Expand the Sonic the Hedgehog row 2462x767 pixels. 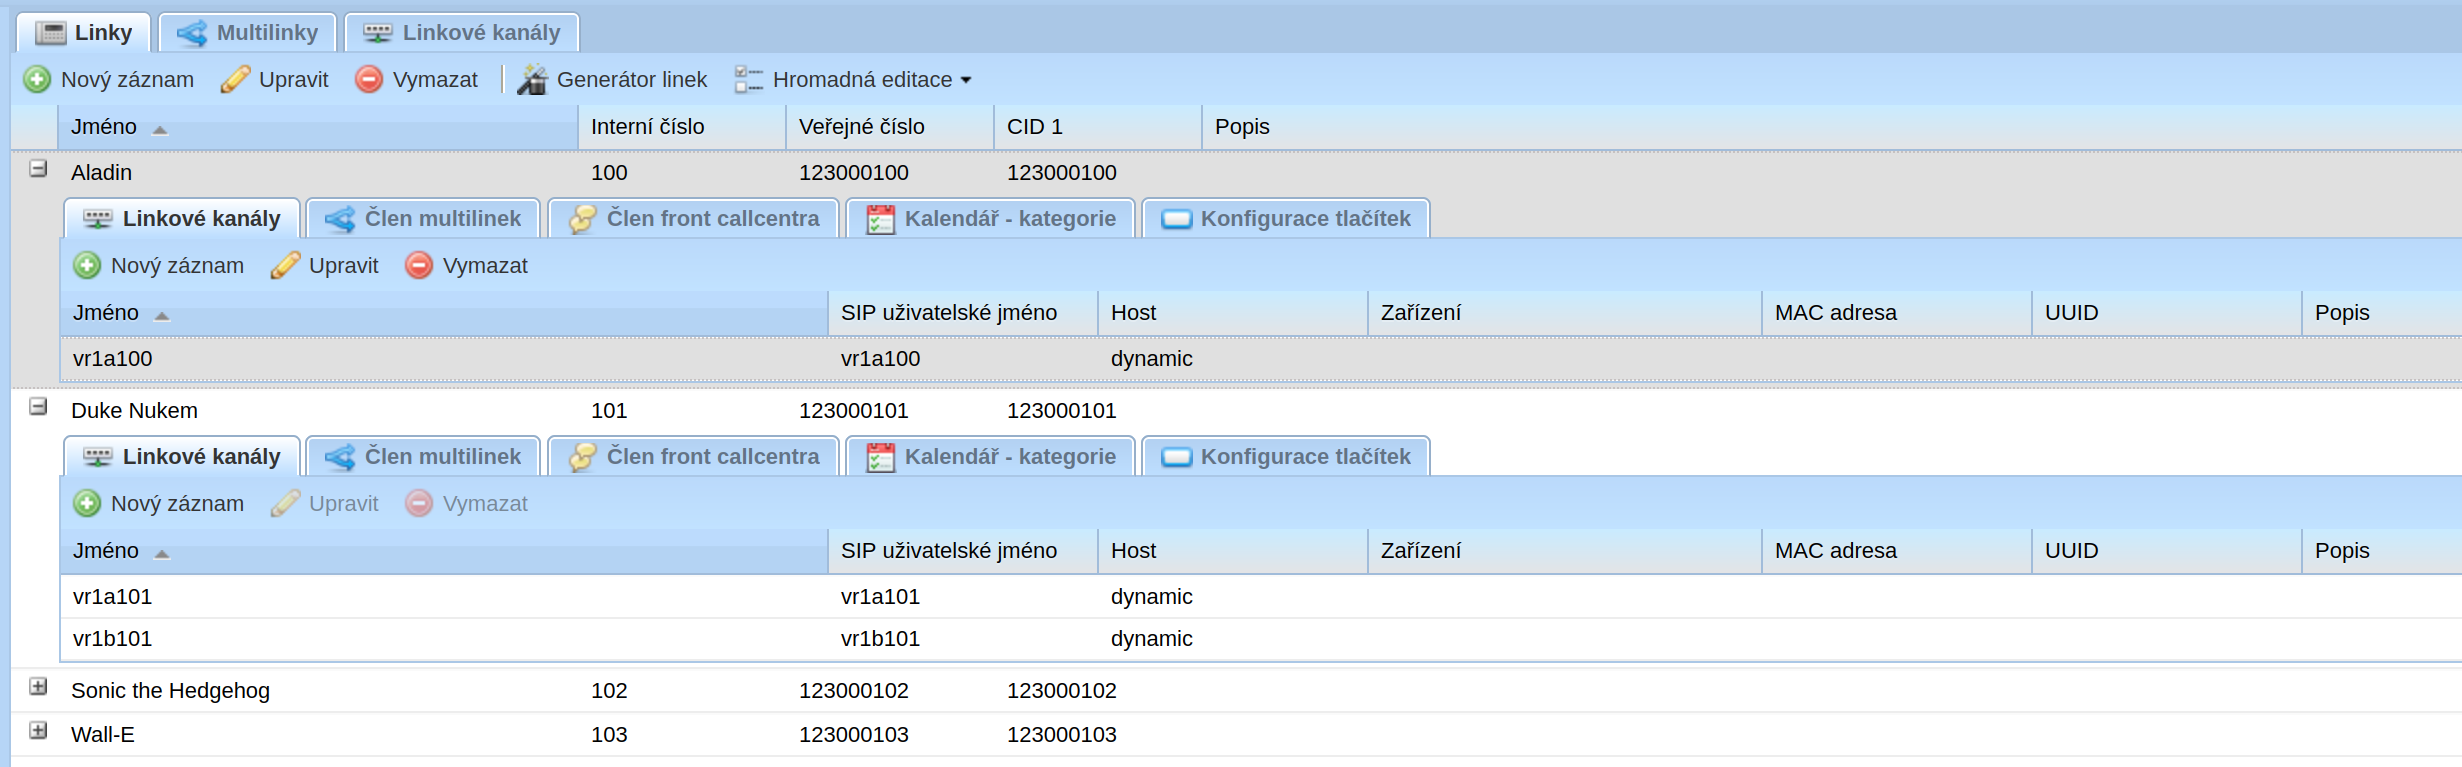pyautogui.click(x=38, y=687)
